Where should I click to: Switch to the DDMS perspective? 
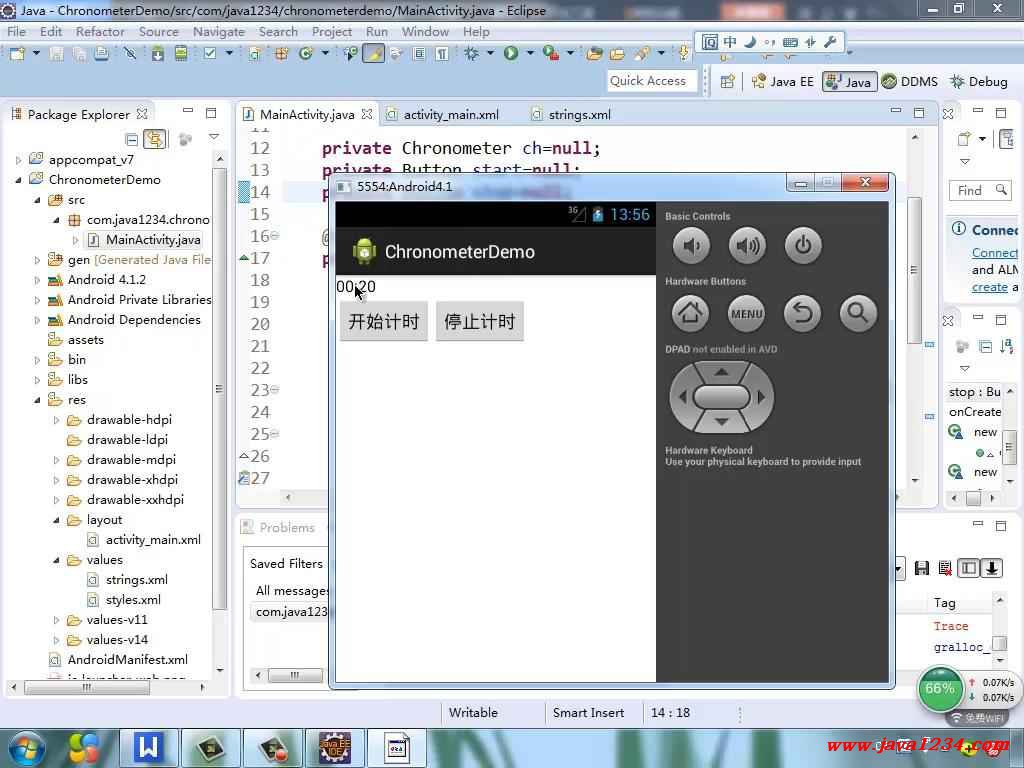coord(910,82)
